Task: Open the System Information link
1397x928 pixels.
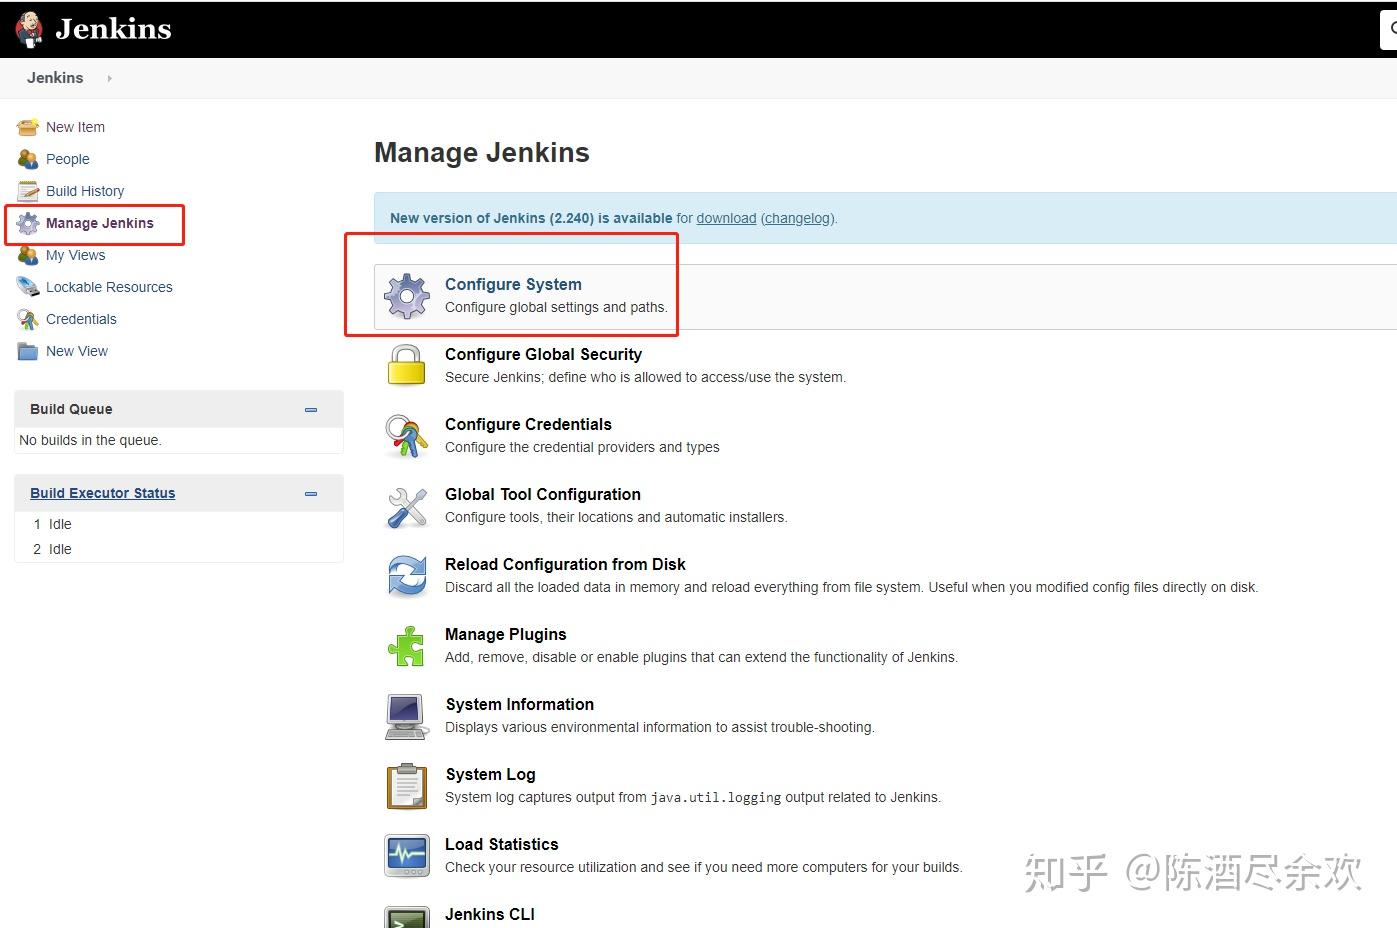Action: (520, 704)
